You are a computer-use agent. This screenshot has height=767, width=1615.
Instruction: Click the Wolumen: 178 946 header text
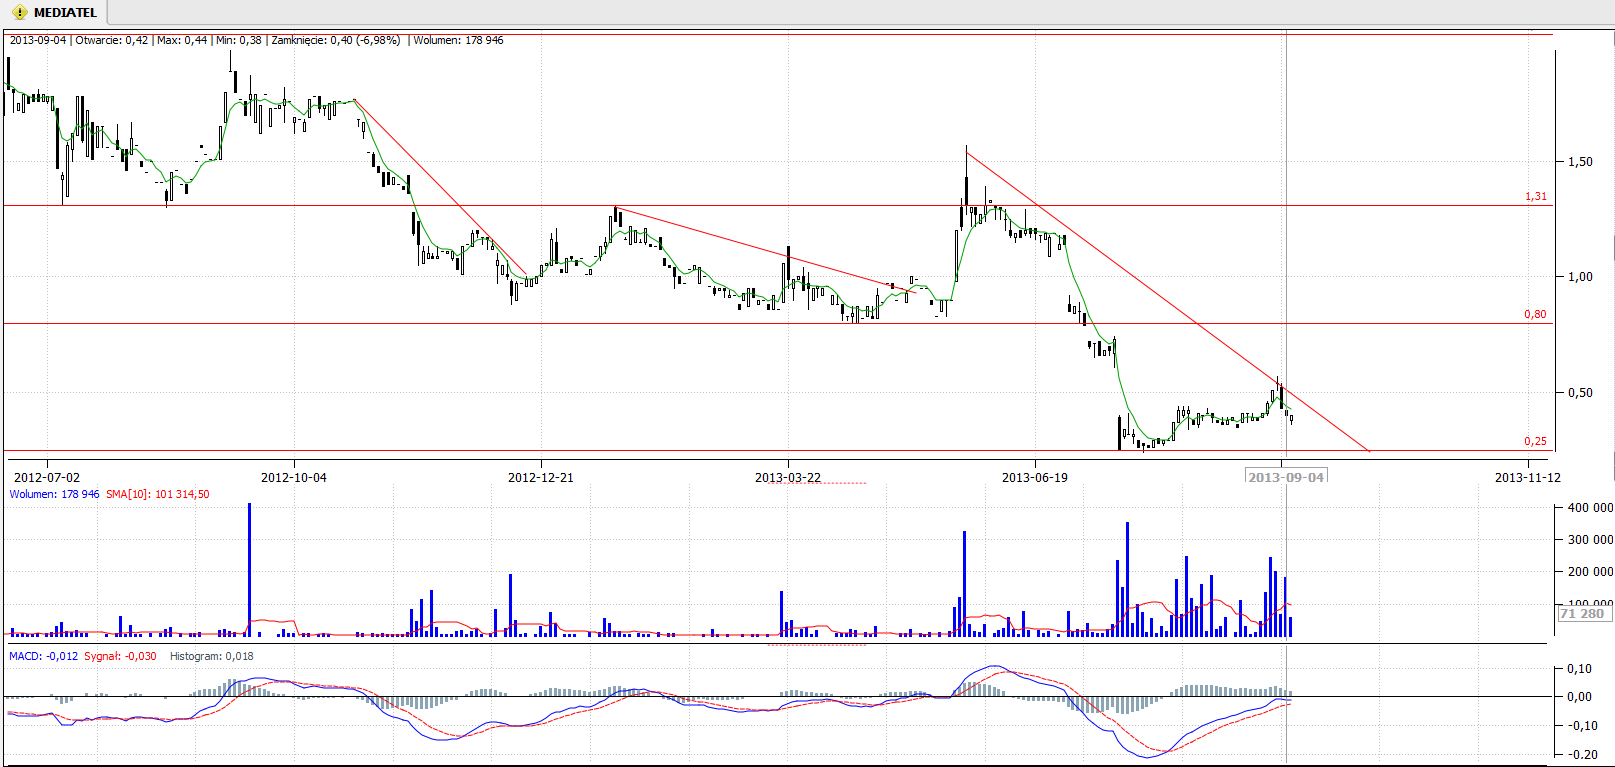(458, 40)
